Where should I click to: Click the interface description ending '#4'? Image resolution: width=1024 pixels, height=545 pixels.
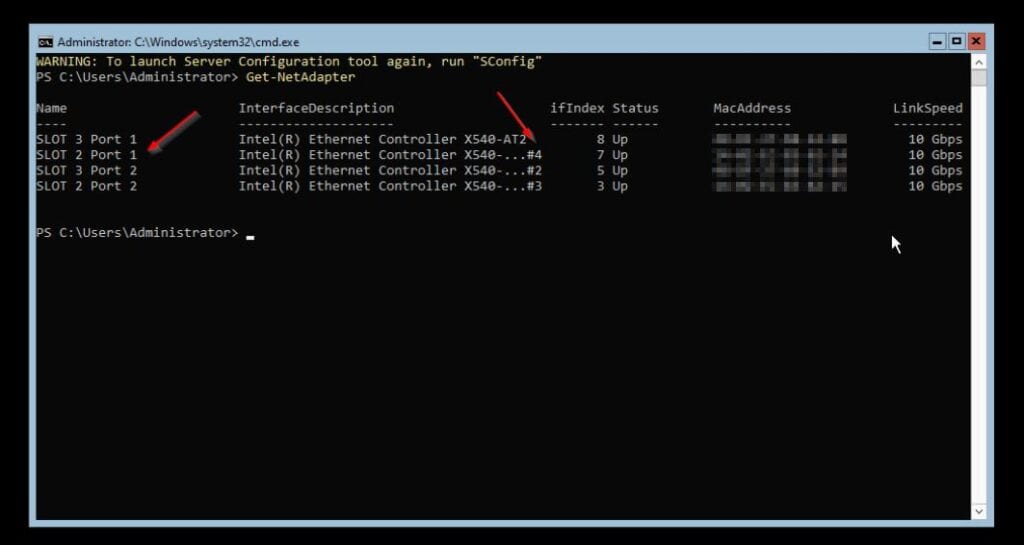pos(390,155)
